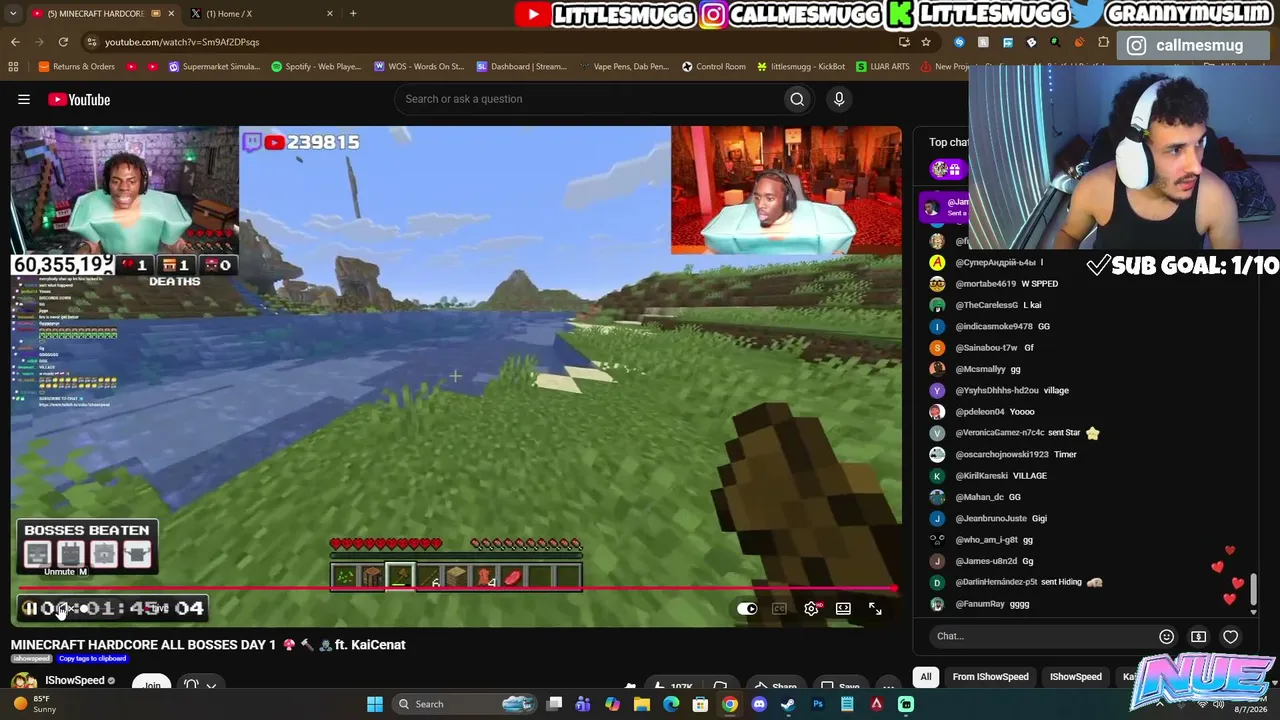The image size is (1280, 720).
Task: Open the Returns & Orders bookmark
Action: tap(77, 67)
